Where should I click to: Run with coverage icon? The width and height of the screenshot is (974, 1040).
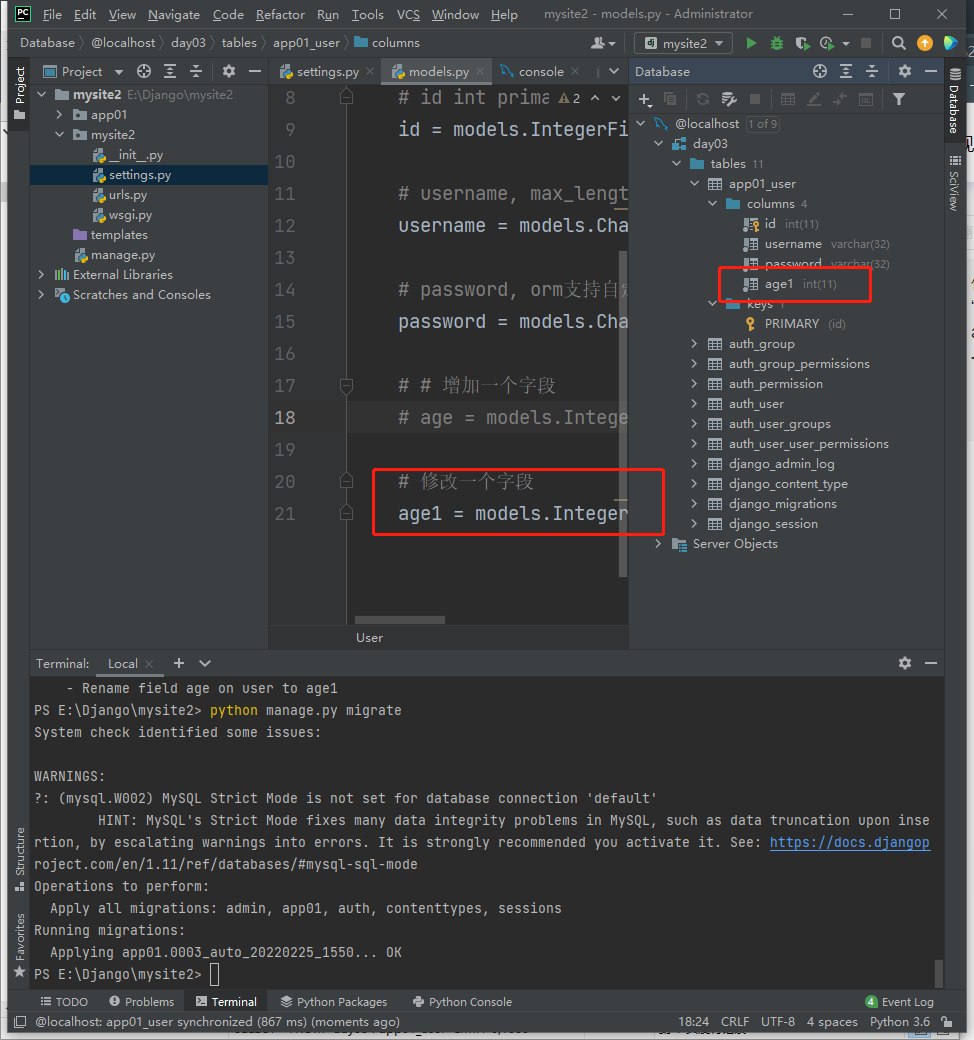click(802, 43)
